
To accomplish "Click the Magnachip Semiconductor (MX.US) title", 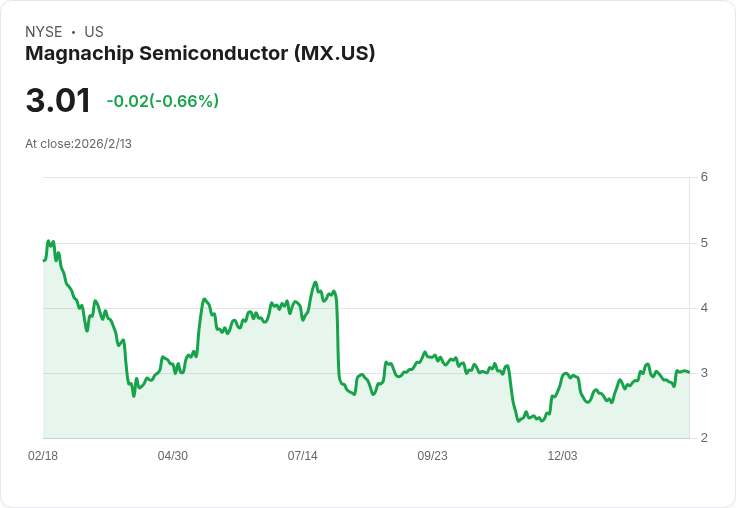I will tap(200, 53).
